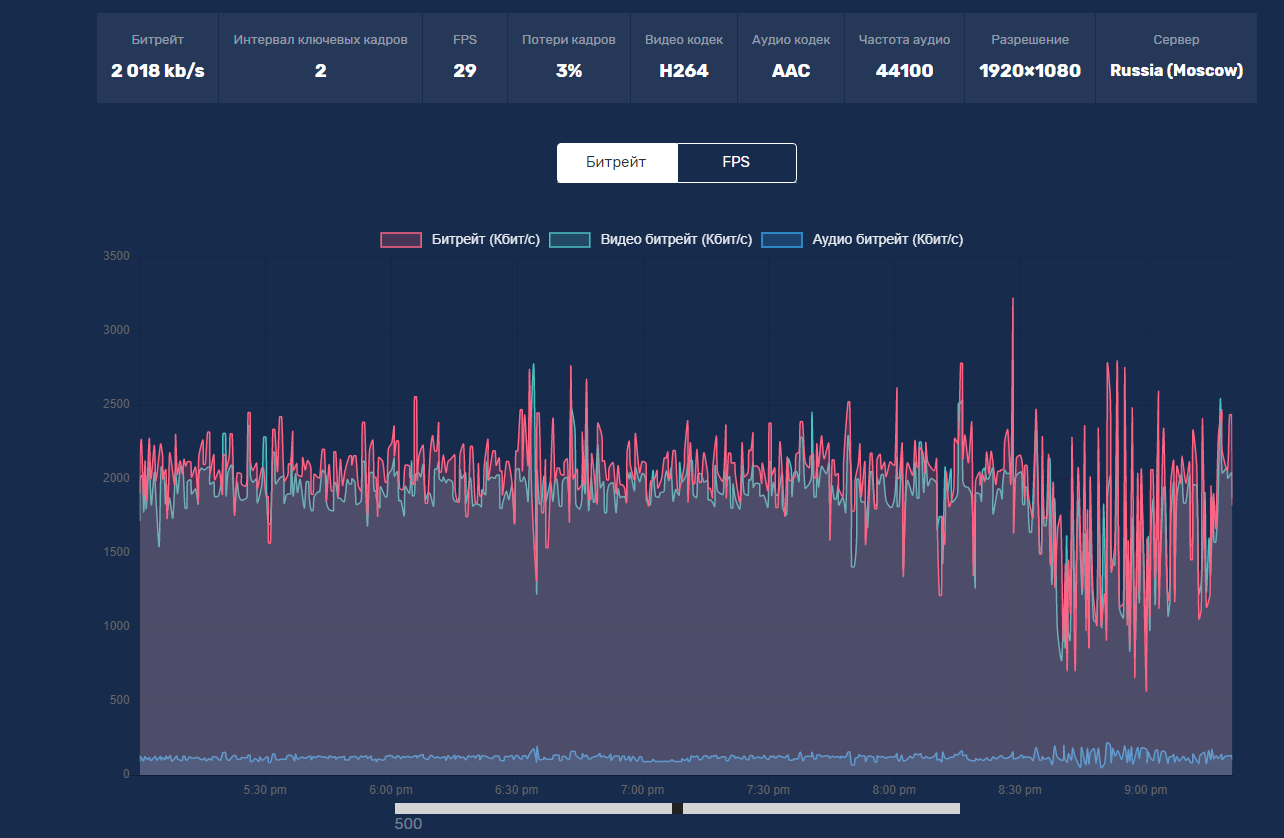Viewport: 1284px width, 838px height.
Task: Click the Видео кодек H264 stat card
Action: pos(683,57)
